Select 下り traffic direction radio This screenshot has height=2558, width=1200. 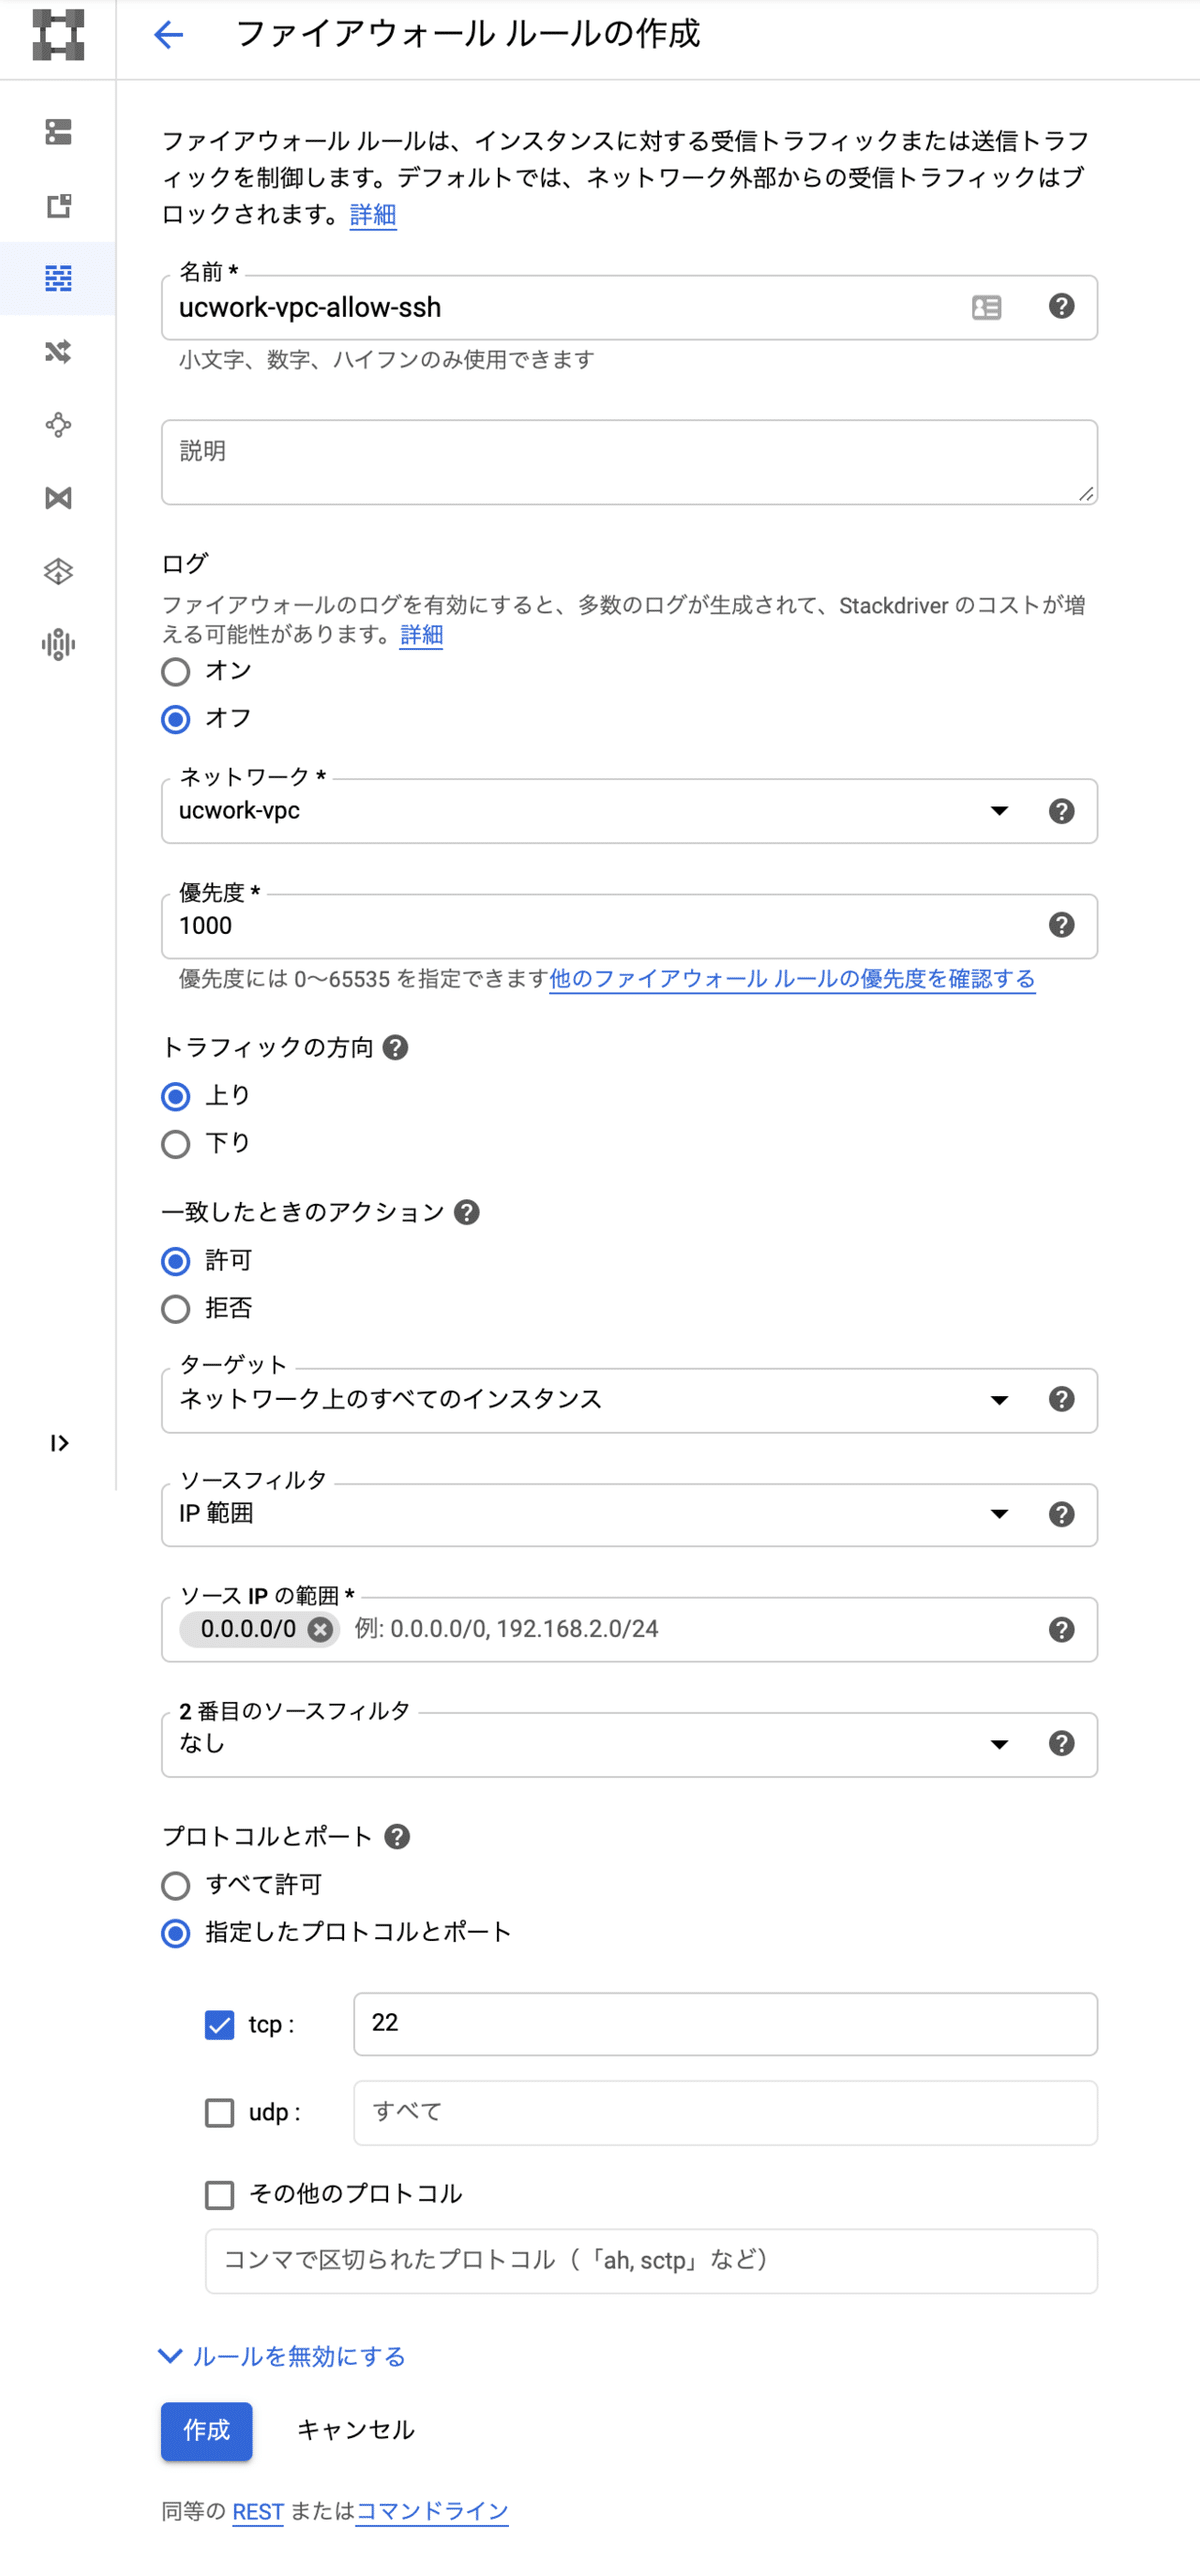pos(176,1144)
